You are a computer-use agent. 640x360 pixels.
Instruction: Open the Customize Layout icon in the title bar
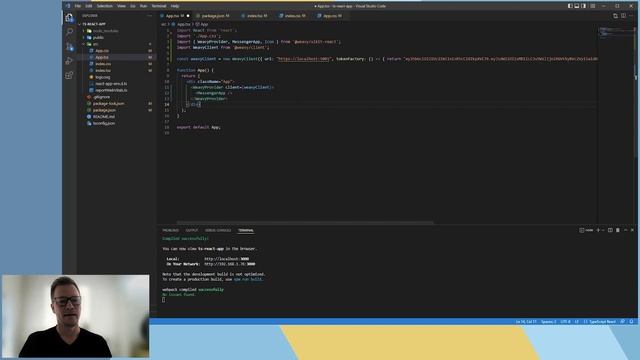click(x=593, y=6)
